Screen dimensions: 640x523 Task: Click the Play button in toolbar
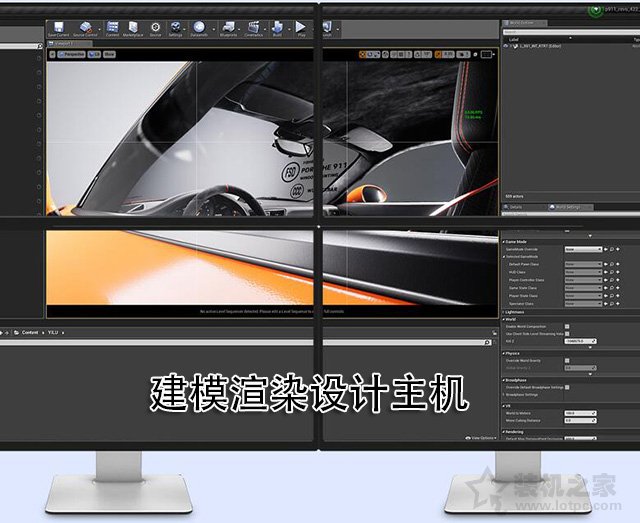coord(301,28)
